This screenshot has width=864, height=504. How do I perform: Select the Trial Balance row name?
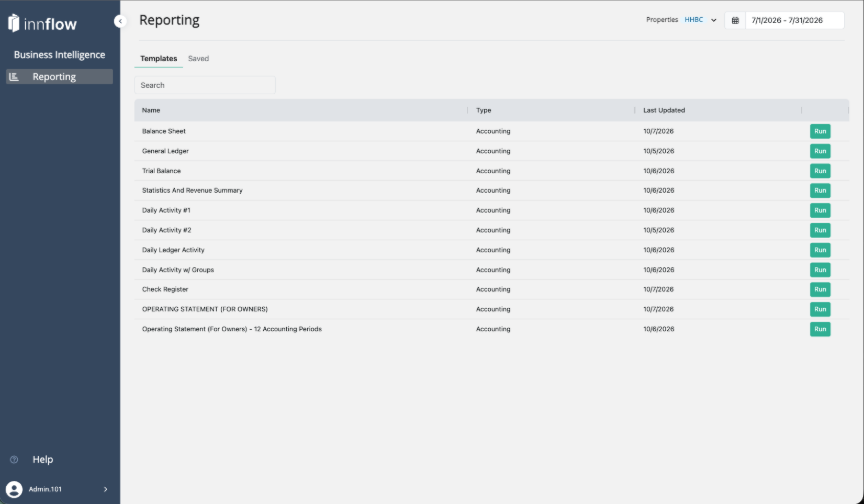pos(161,171)
